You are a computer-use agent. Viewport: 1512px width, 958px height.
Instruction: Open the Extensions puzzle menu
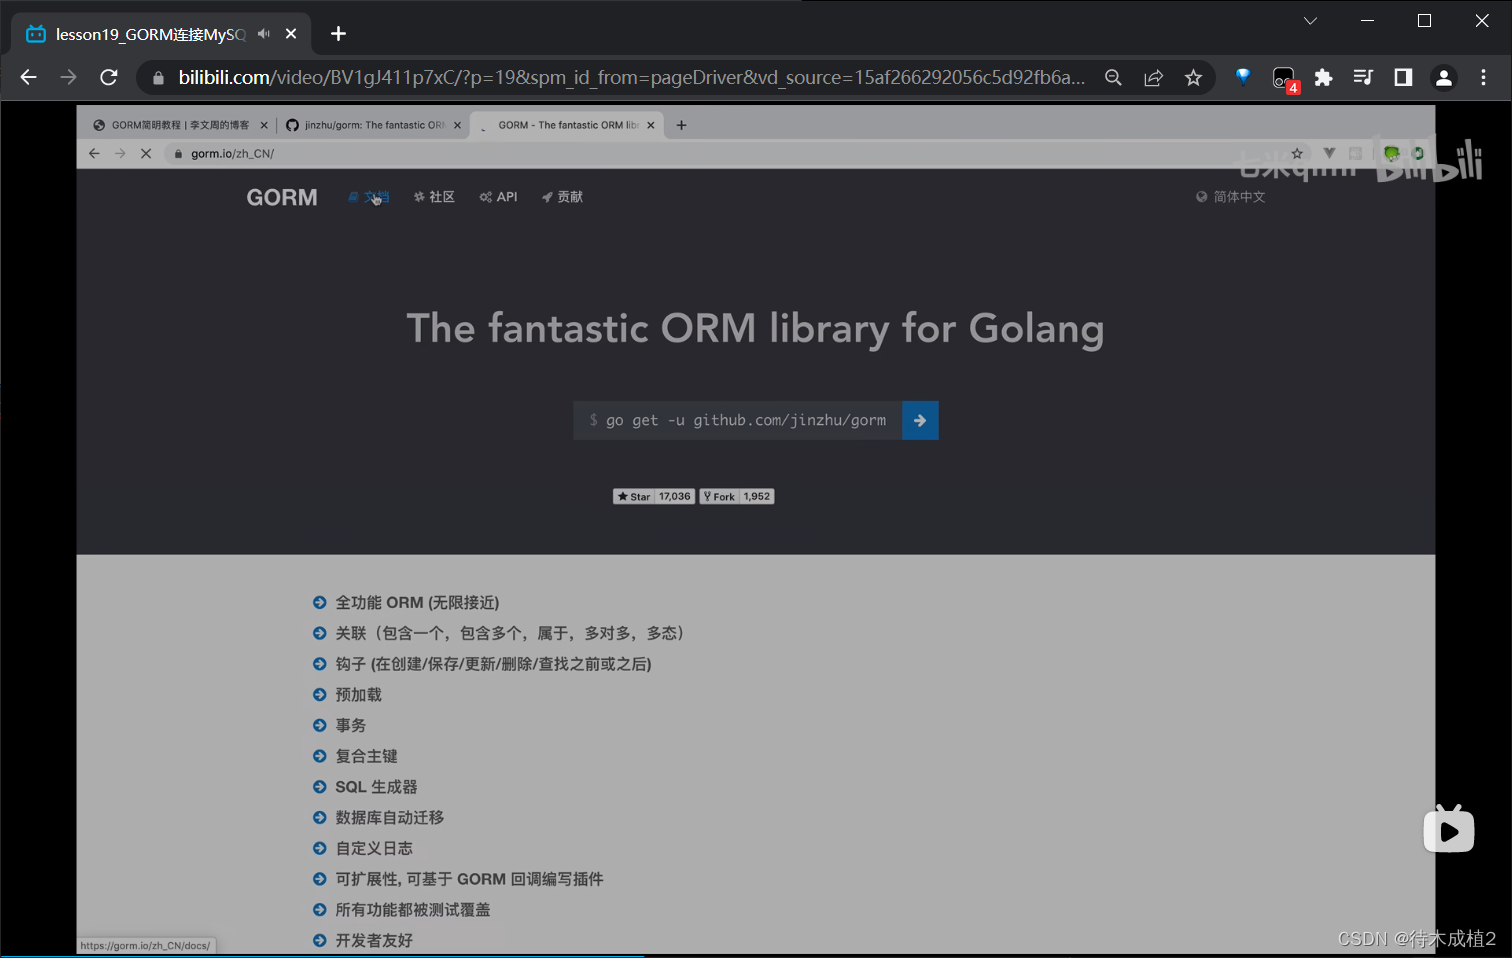[x=1323, y=77]
